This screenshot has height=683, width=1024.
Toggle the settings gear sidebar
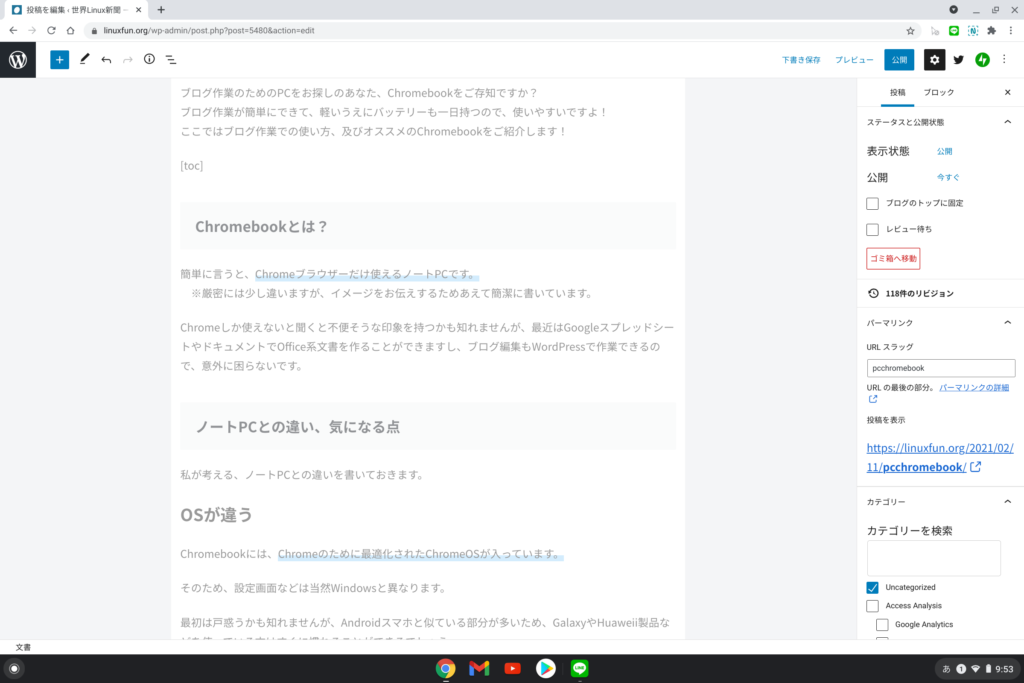935,59
